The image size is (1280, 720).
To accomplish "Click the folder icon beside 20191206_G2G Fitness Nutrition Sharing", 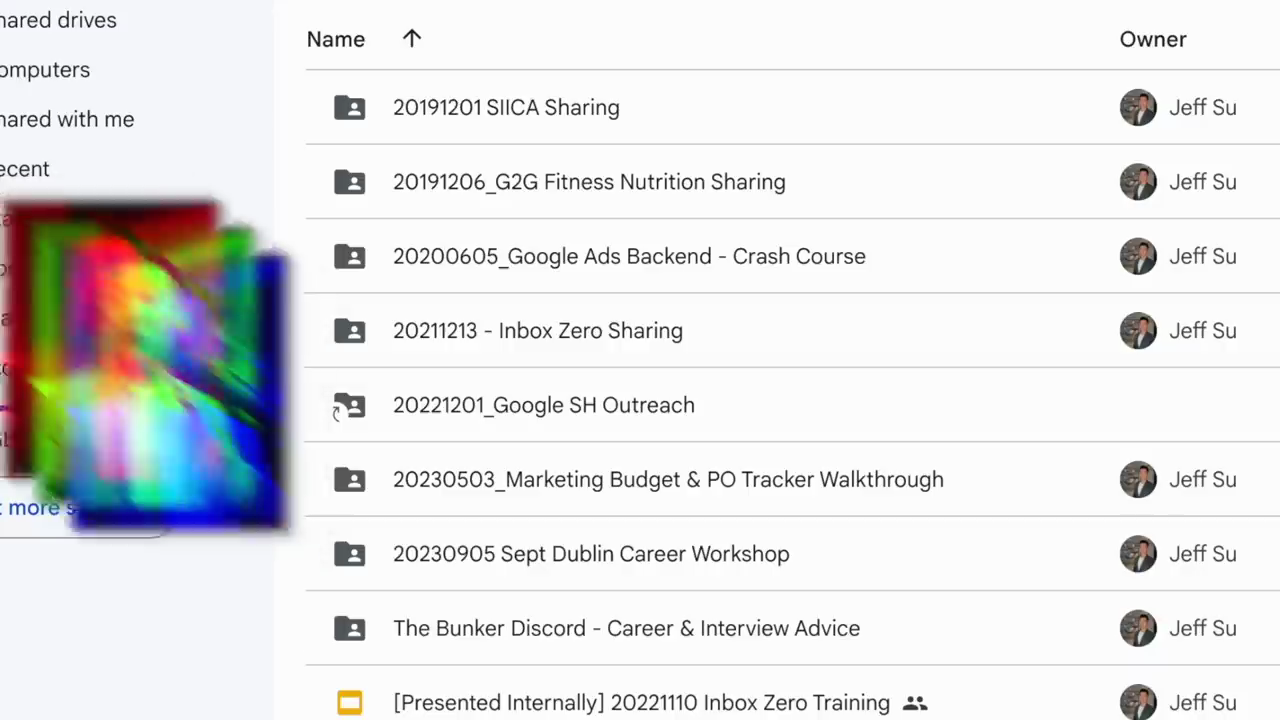I will (x=349, y=182).
